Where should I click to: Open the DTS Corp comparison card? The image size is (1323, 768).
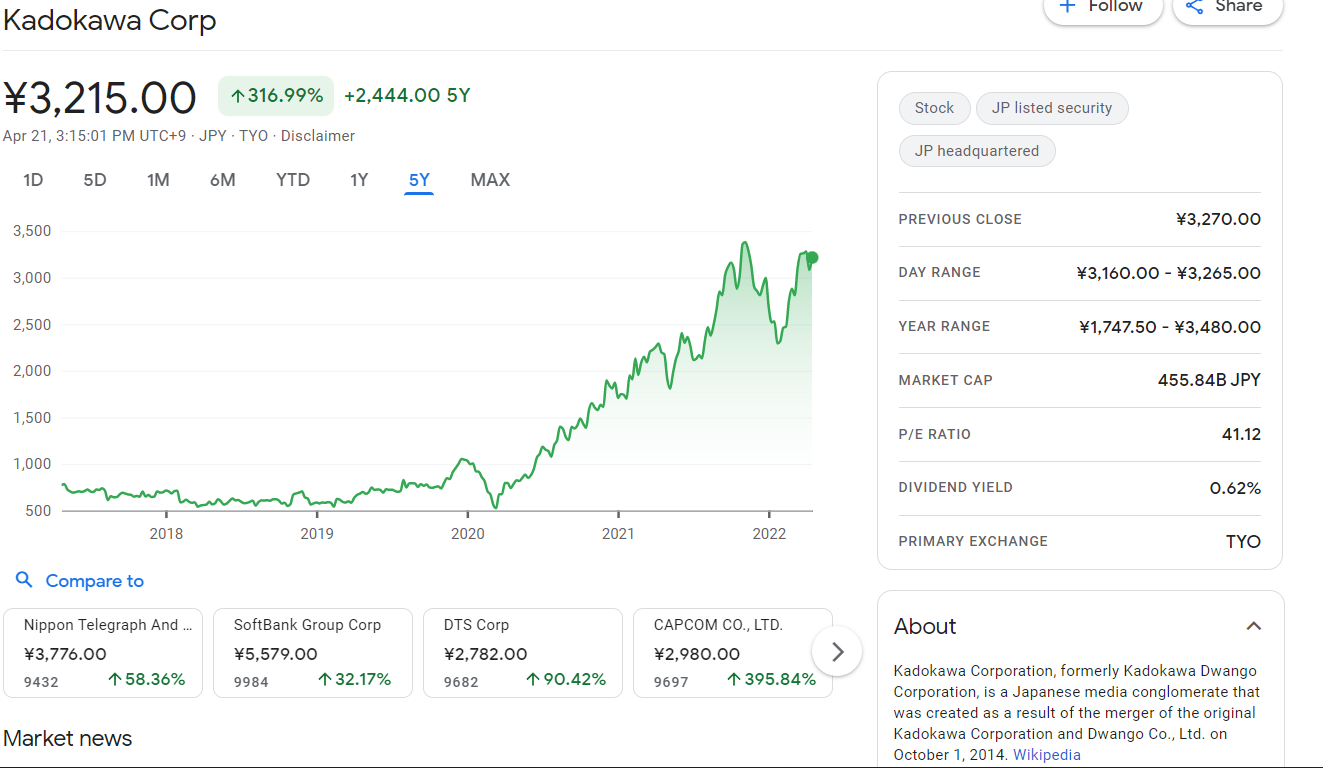[523, 653]
